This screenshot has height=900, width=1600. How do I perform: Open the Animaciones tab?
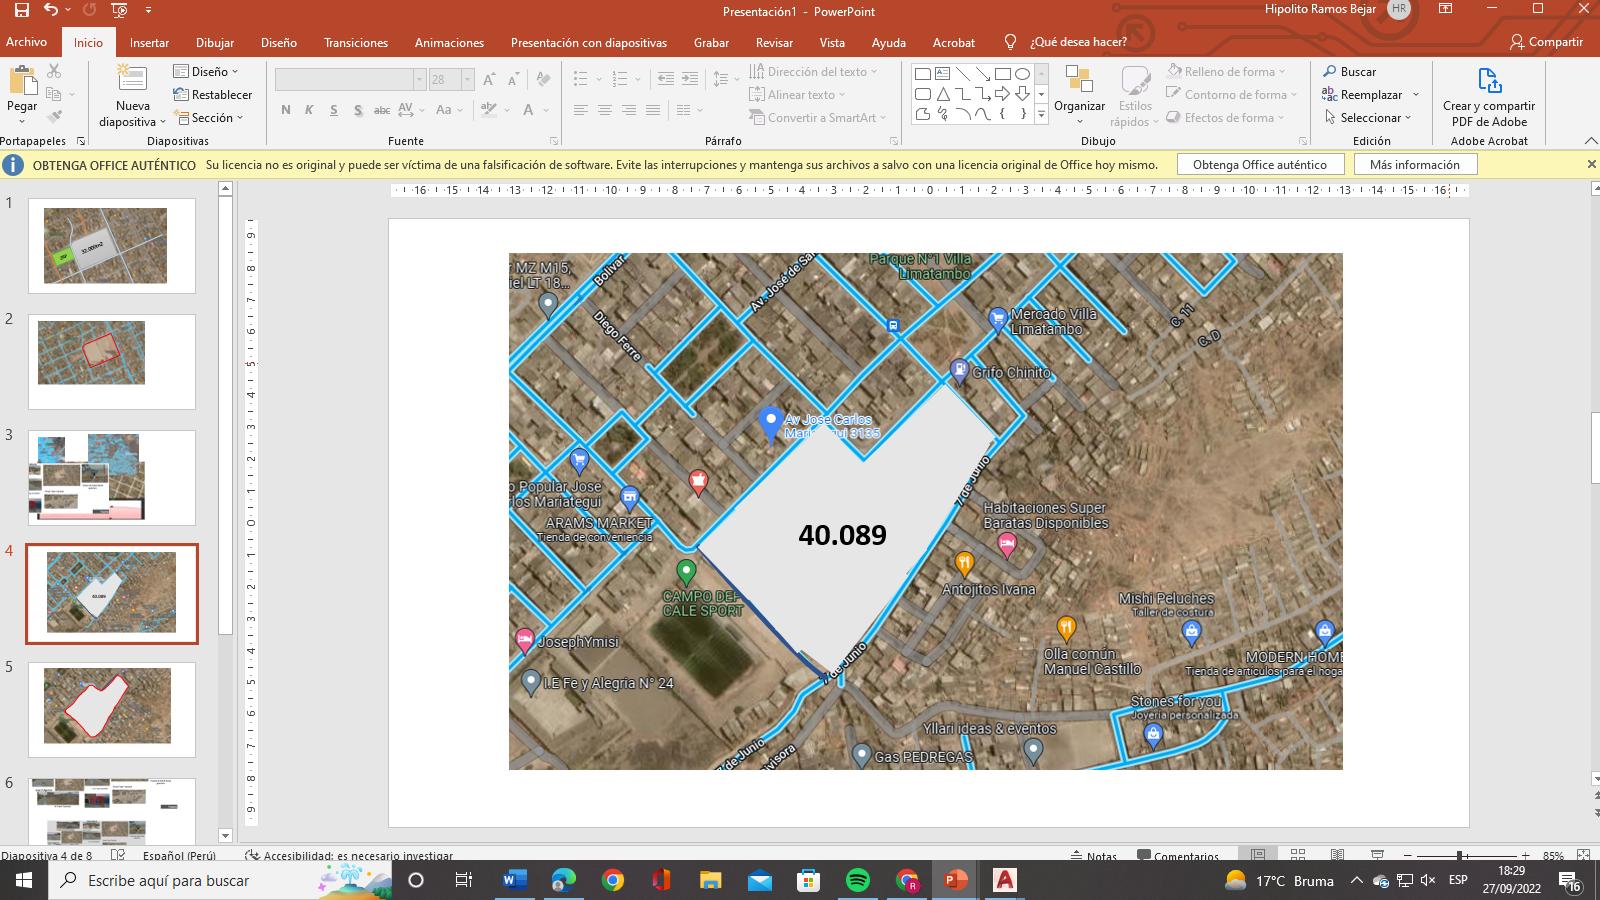point(449,43)
